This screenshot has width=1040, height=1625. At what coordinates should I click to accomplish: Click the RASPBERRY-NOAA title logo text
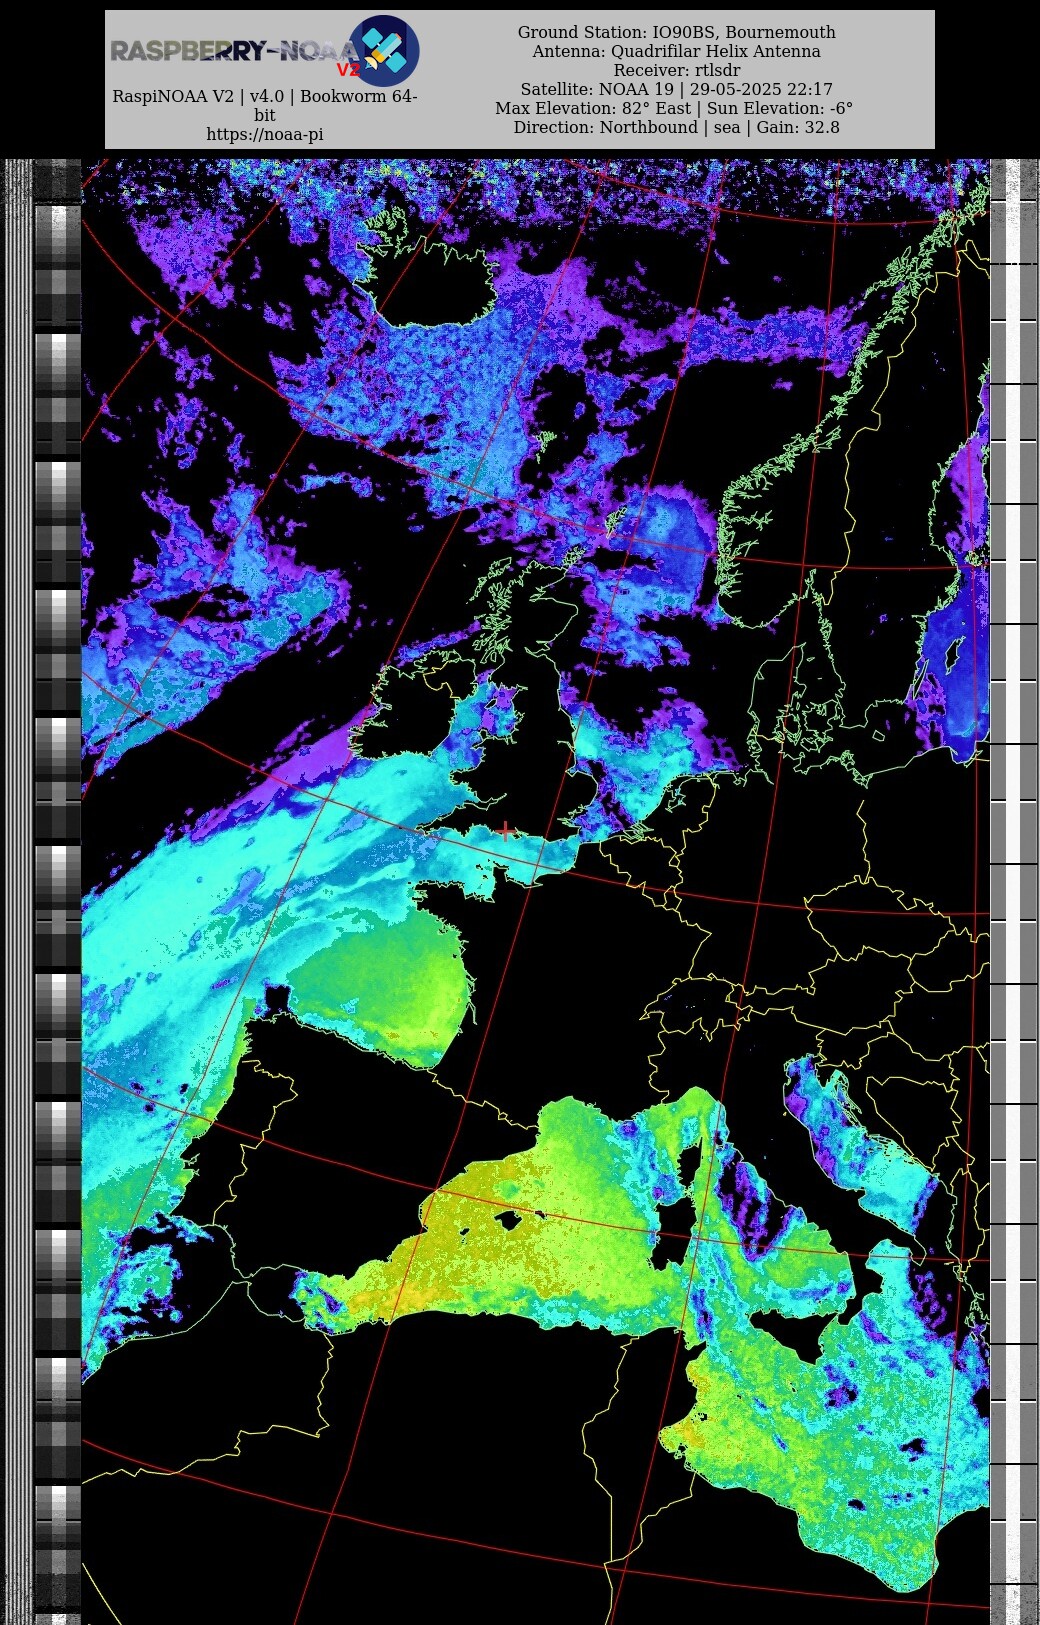point(233,51)
